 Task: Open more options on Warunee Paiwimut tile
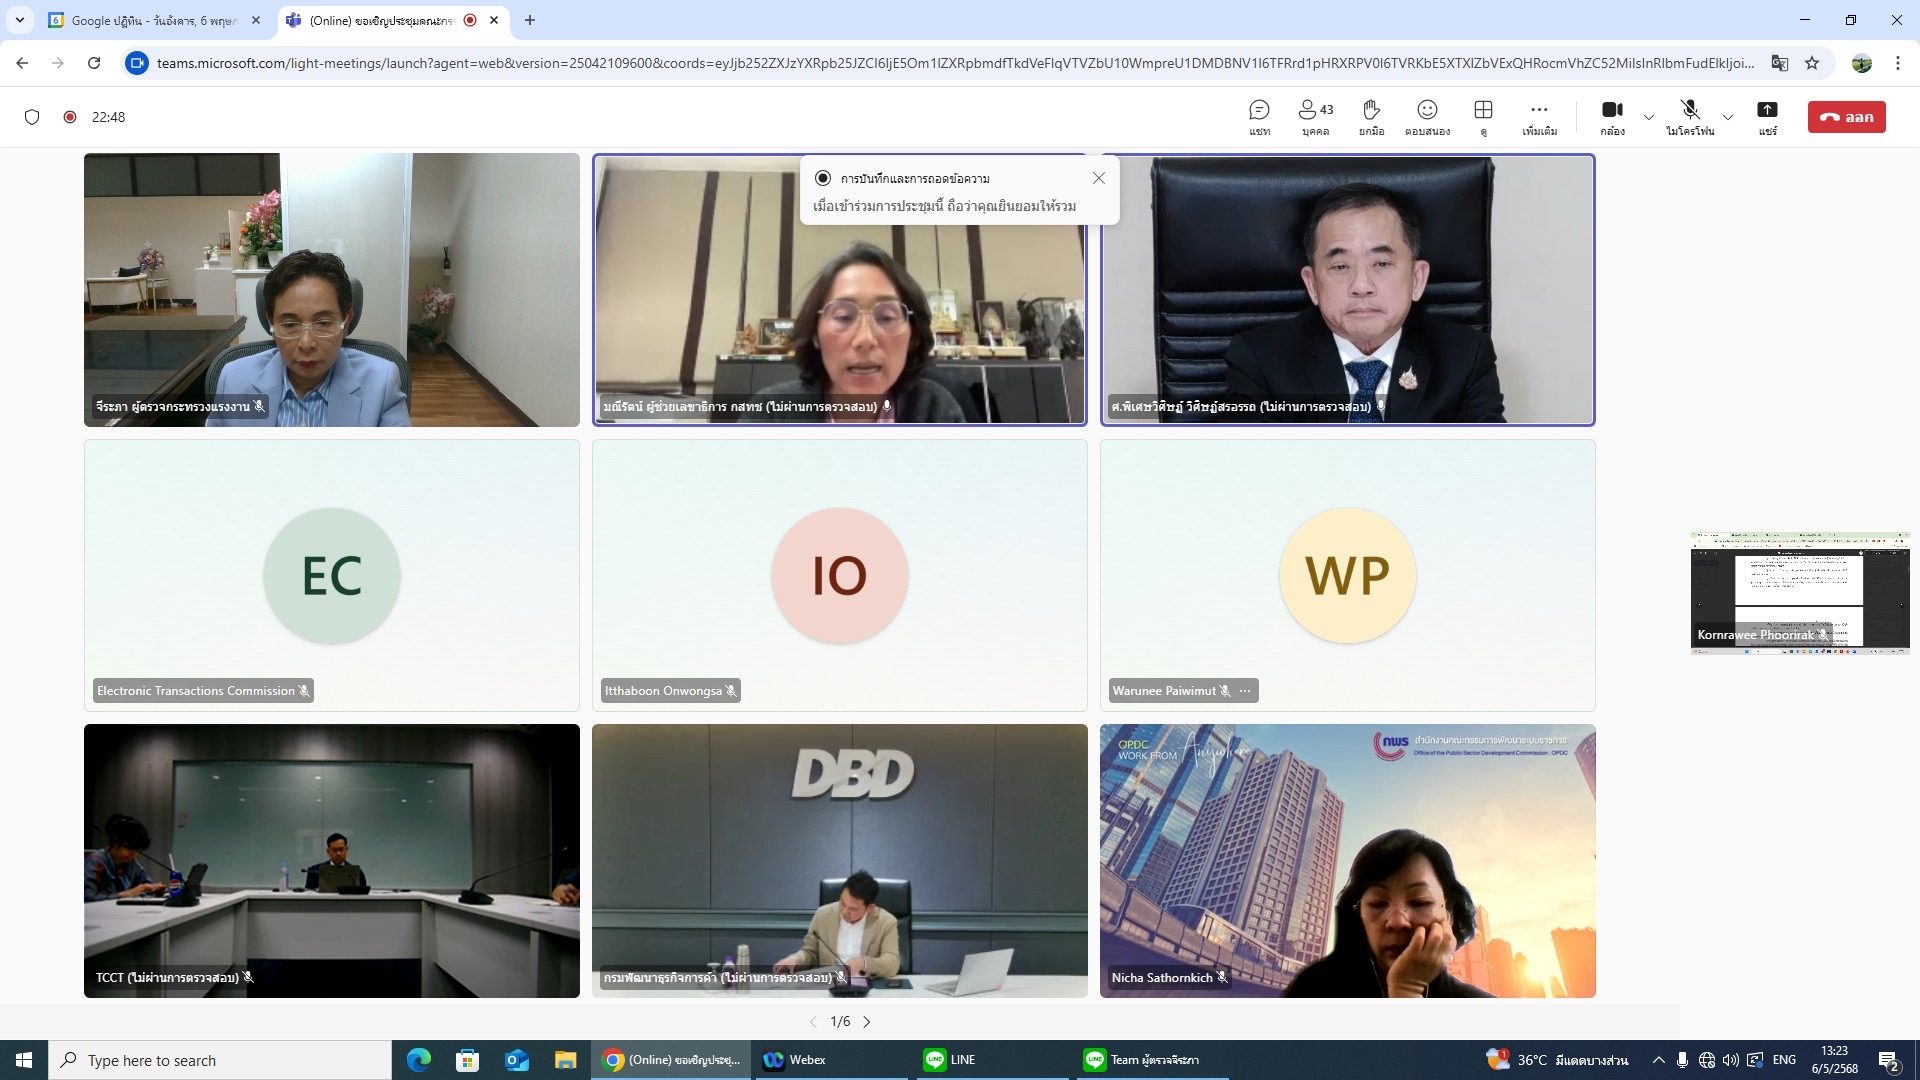1245,691
